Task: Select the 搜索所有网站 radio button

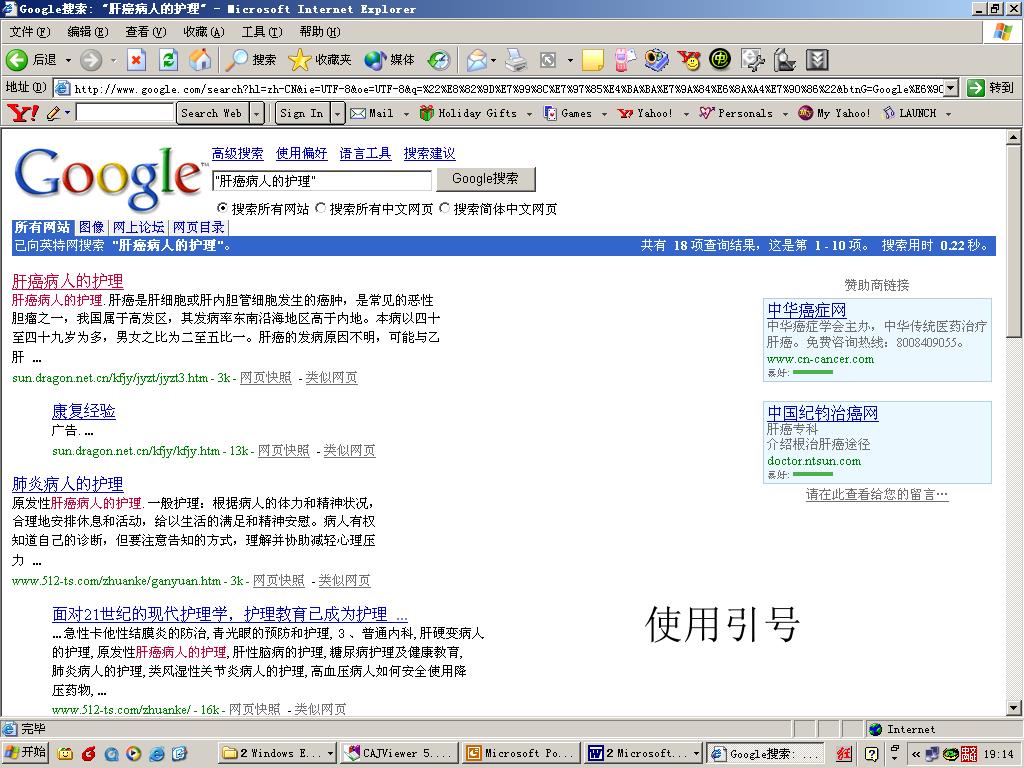Action: point(222,208)
